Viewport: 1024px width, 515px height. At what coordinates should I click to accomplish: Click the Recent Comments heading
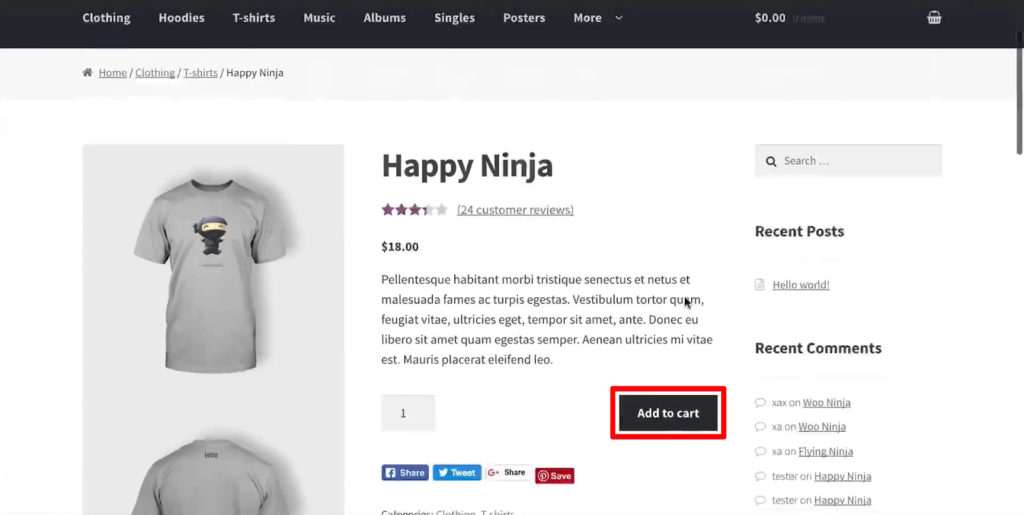pos(818,348)
